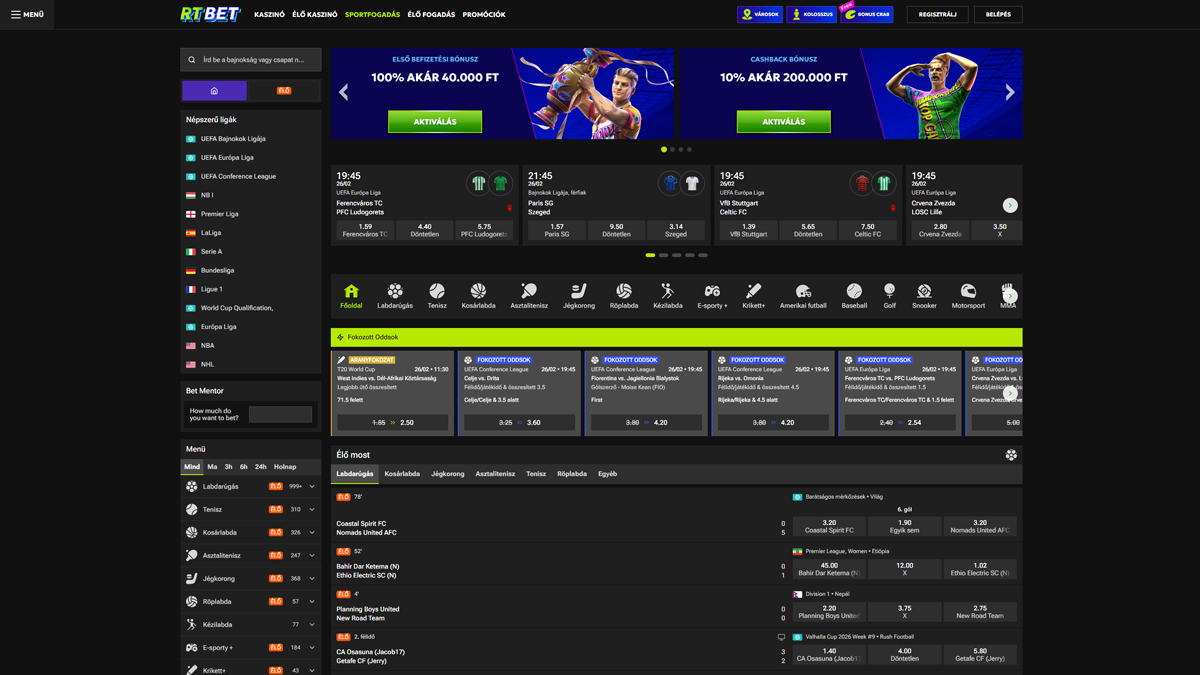Click the league search input field
The width and height of the screenshot is (1200, 675).
click(x=251, y=60)
